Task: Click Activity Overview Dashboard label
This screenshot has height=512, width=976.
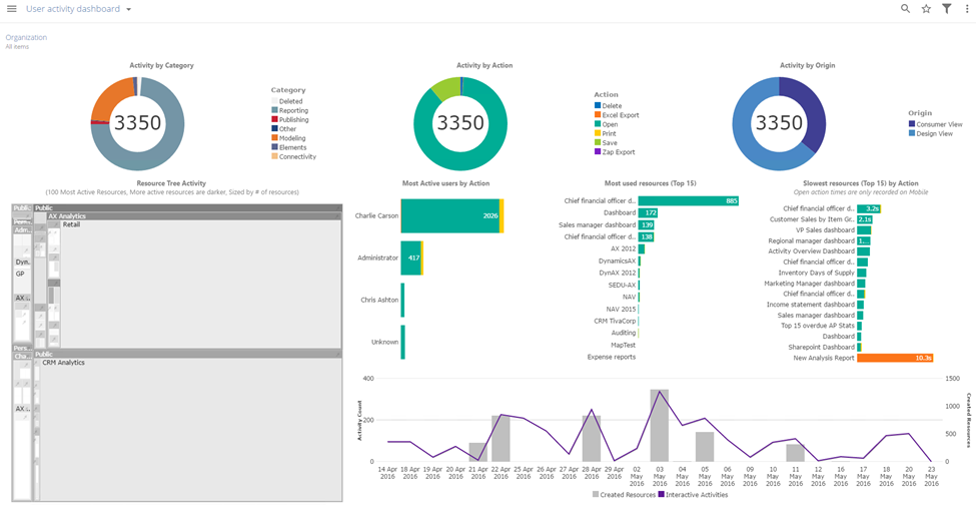Action: tap(811, 251)
